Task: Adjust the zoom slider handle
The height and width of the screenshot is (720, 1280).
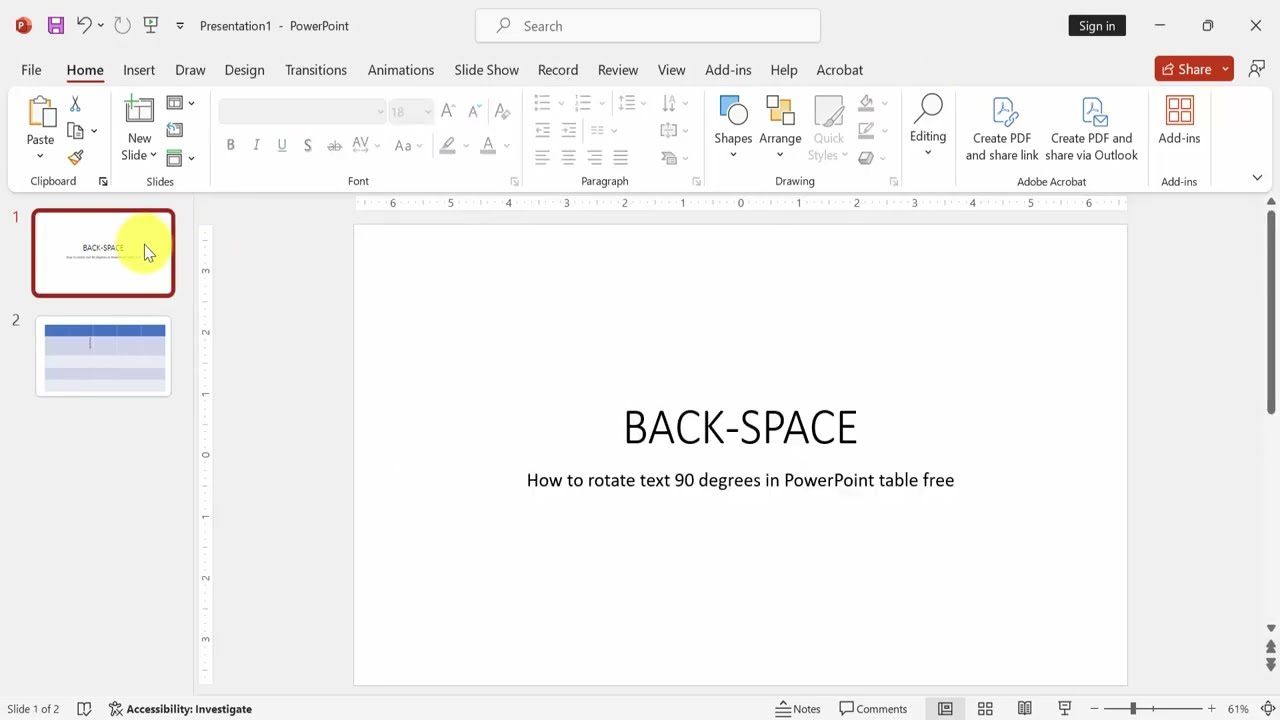Action: 1133,709
